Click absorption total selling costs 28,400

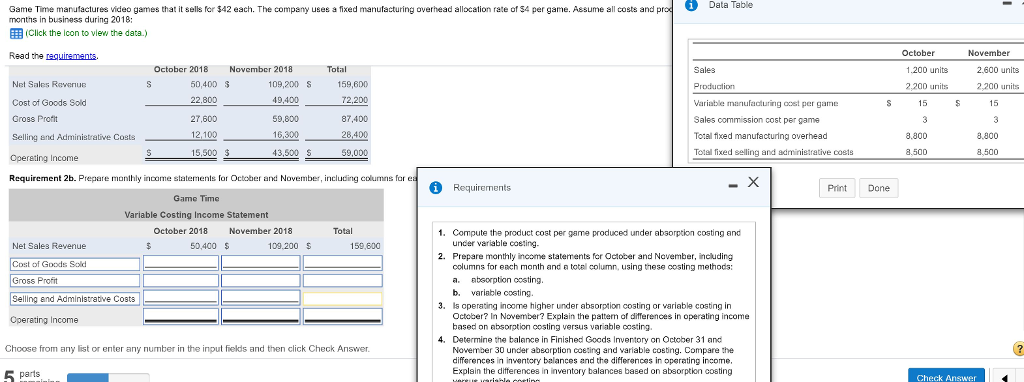[x=355, y=134]
